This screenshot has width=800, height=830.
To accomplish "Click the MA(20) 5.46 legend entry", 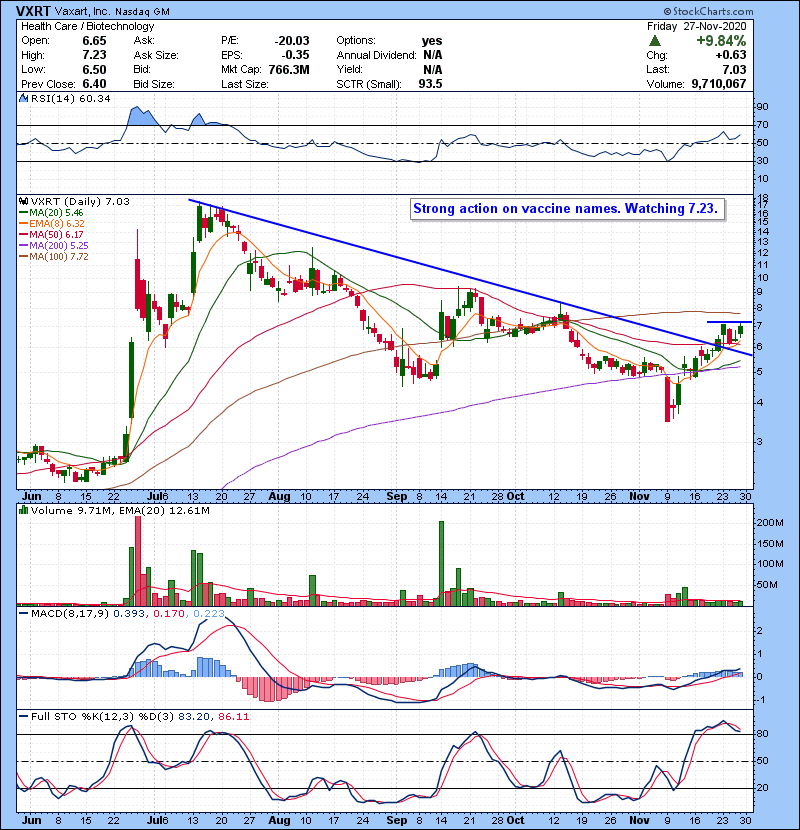I will coord(51,213).
